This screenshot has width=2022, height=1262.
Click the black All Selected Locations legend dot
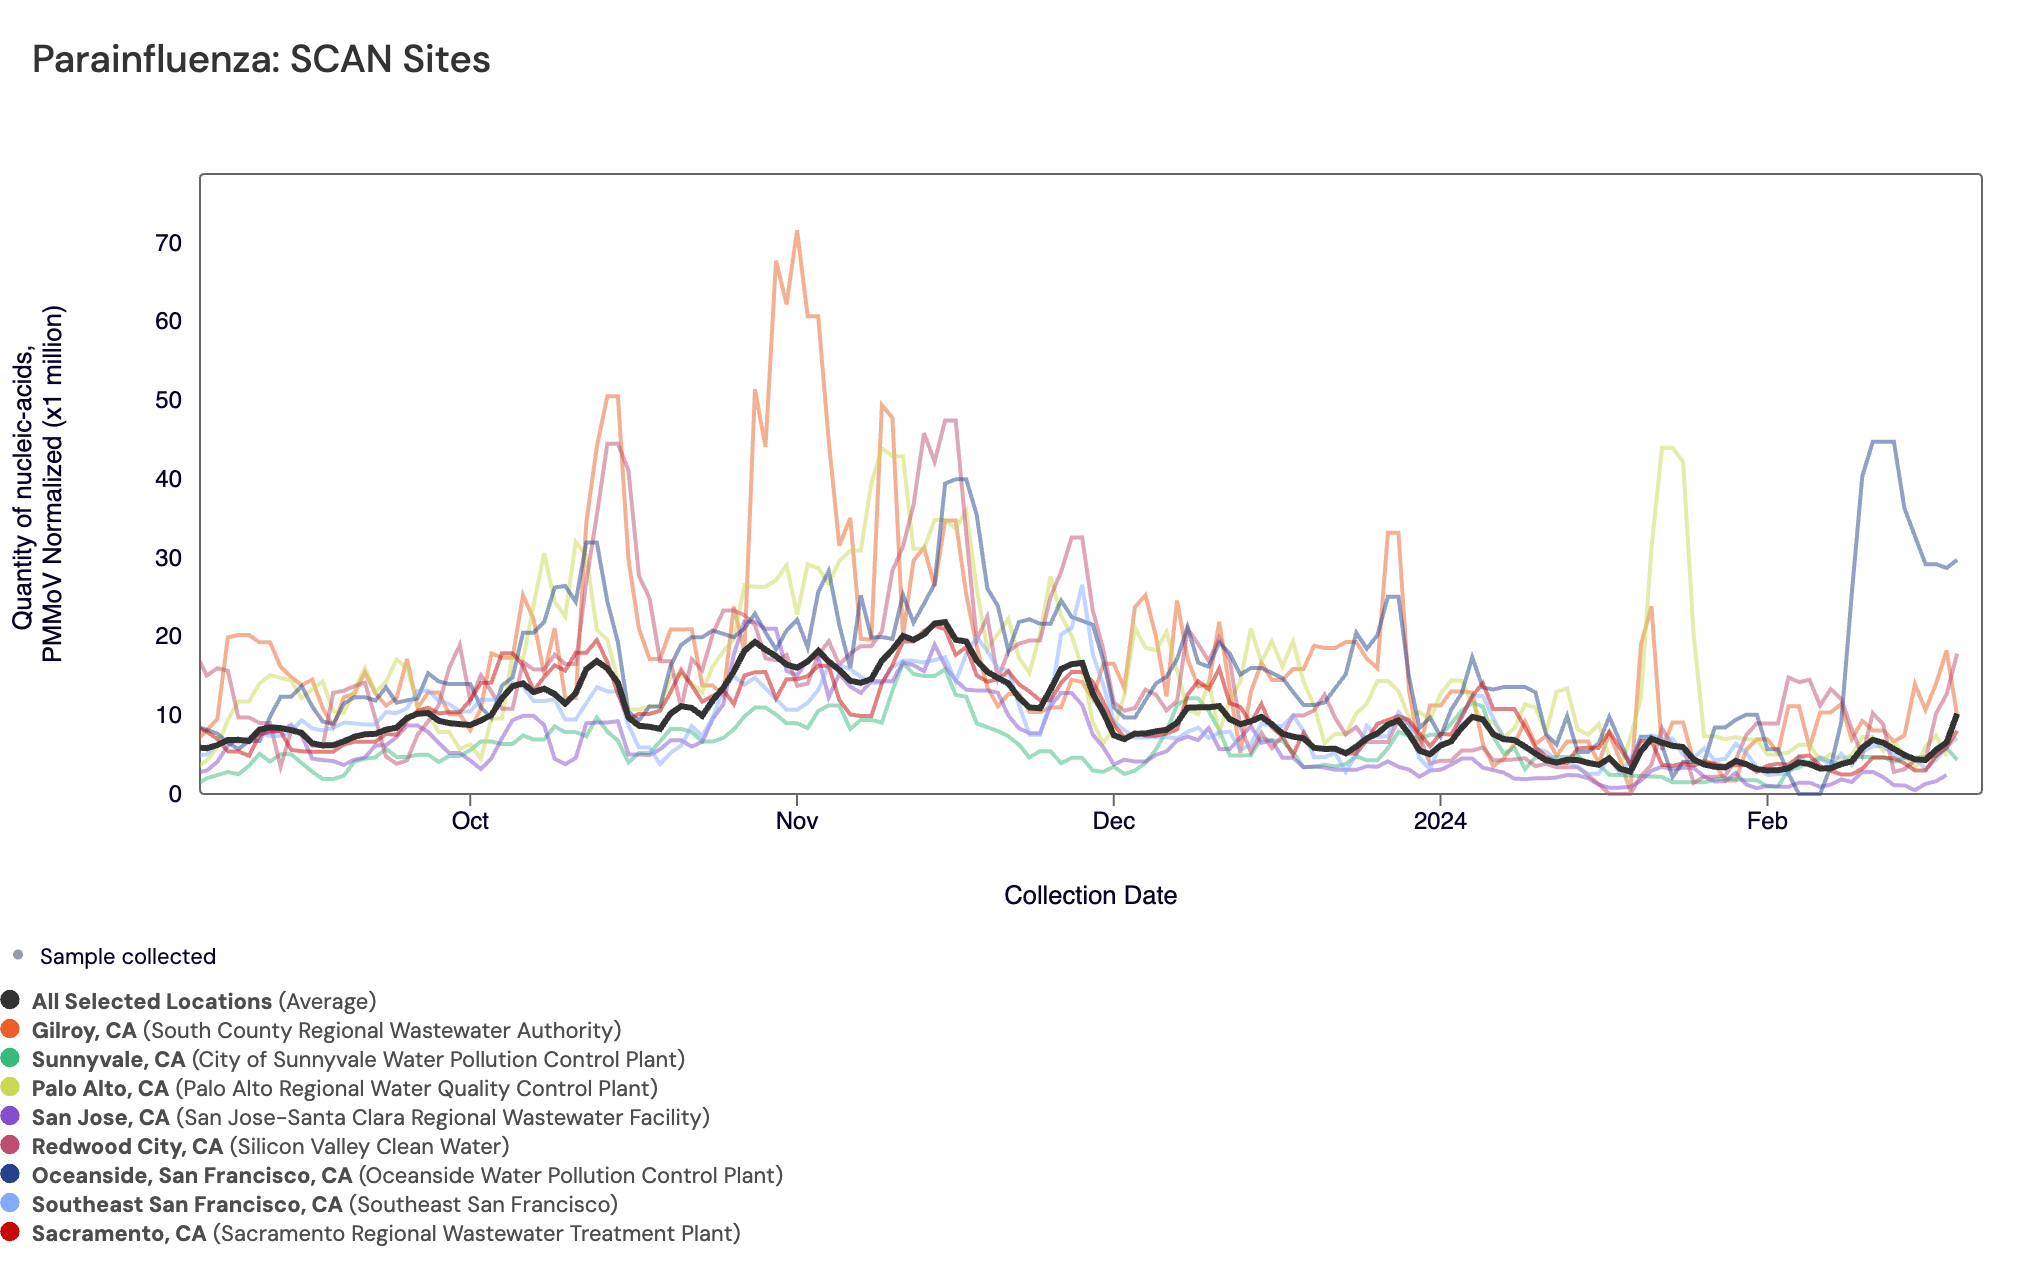[10, 1000]
